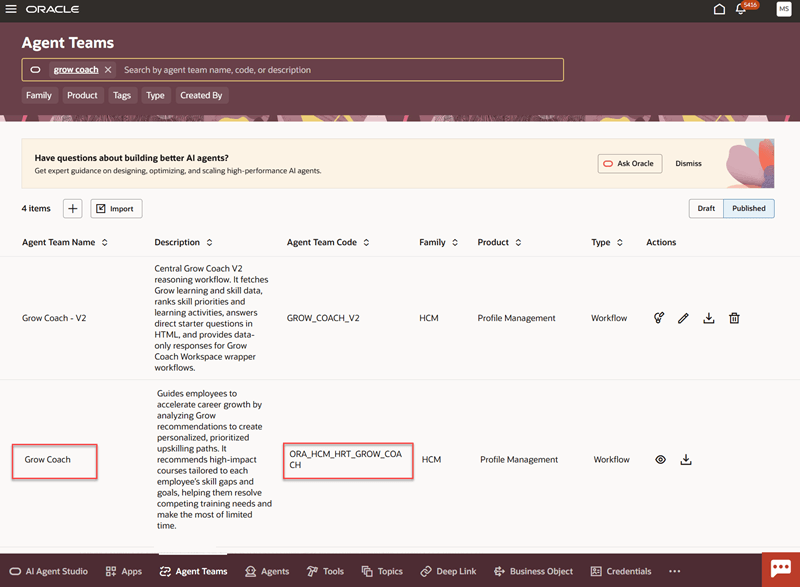
Task: Click the Oracle AI icon in search bar
Action: pyautogui.click(x=35, y=70)
